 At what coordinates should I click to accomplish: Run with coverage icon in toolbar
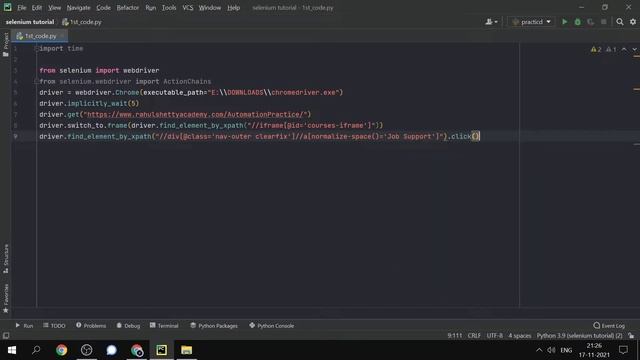pos(591,22)
